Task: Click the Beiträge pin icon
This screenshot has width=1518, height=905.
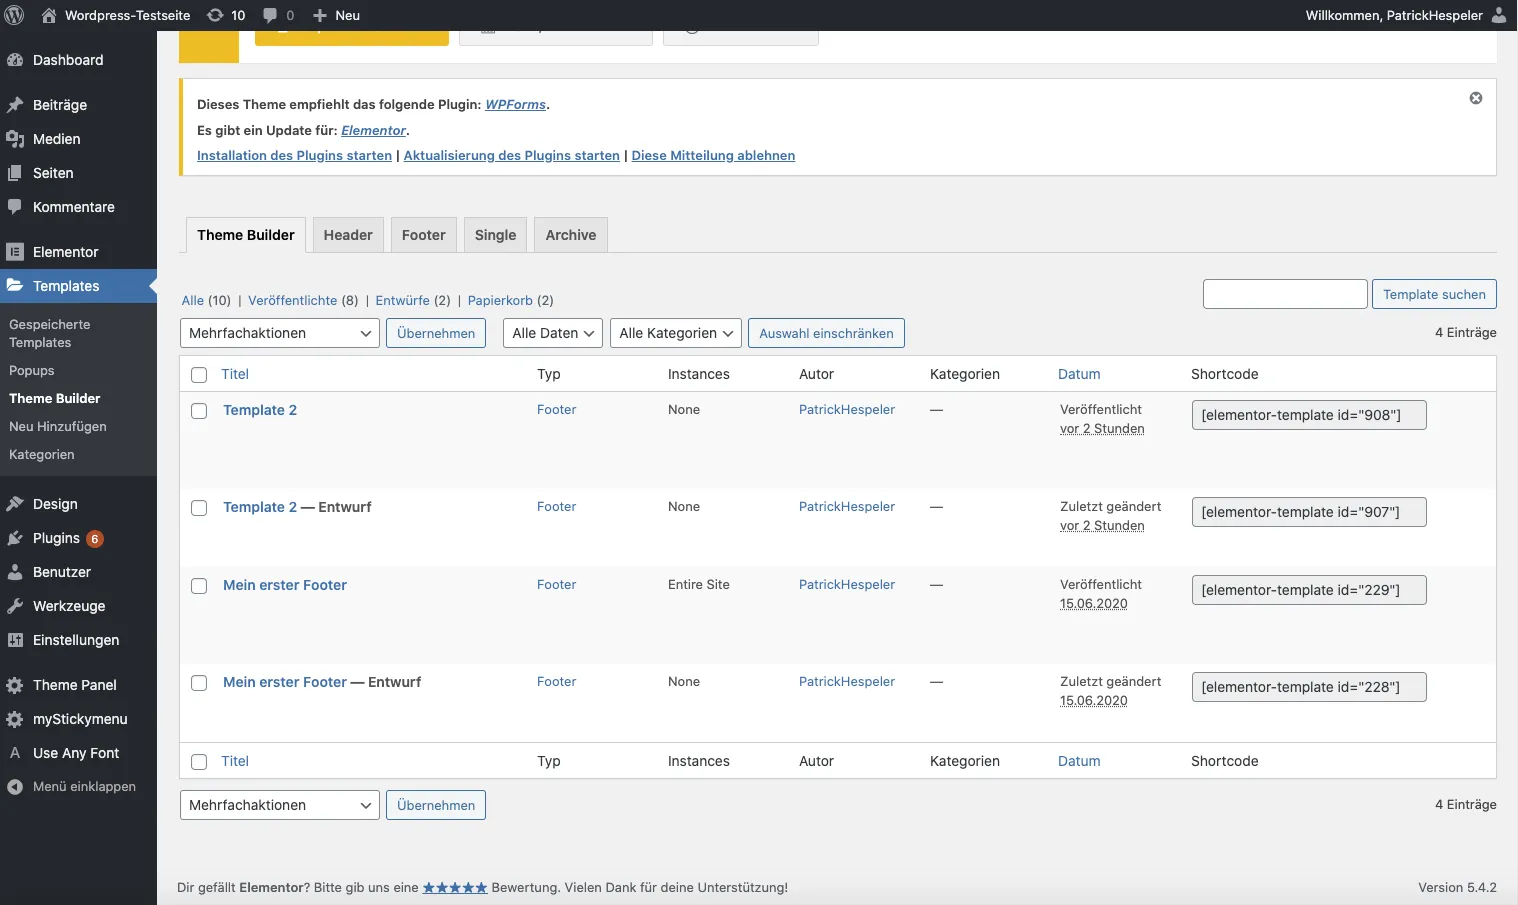Action: coord(15,105)
